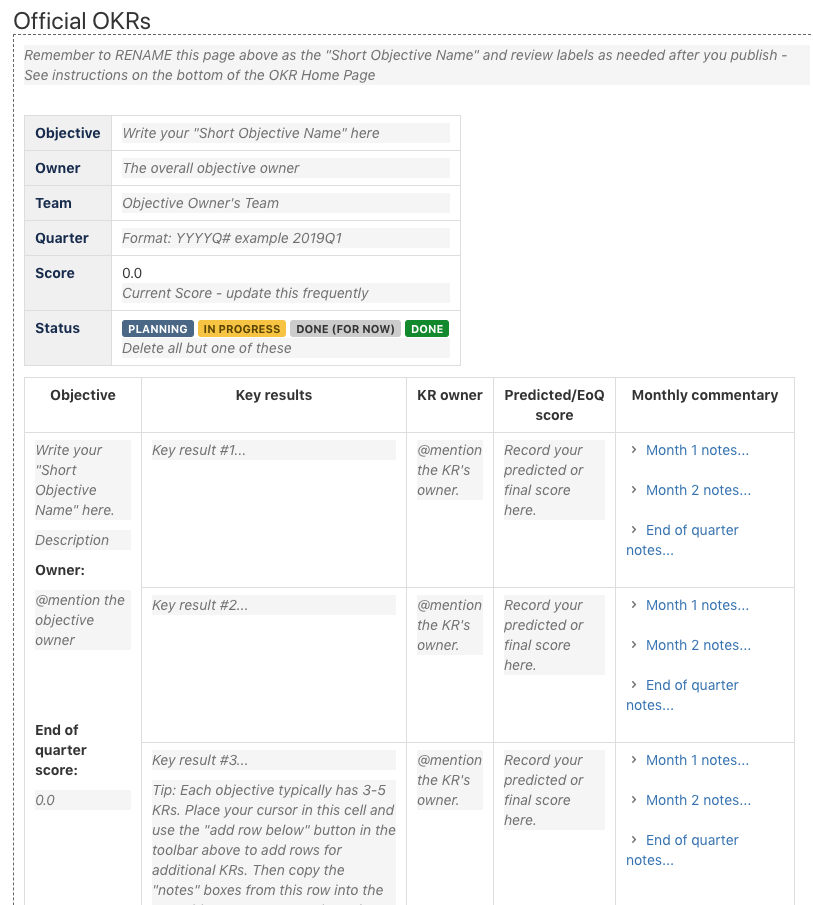Click the Official OKRs page title

coord(79,20)
